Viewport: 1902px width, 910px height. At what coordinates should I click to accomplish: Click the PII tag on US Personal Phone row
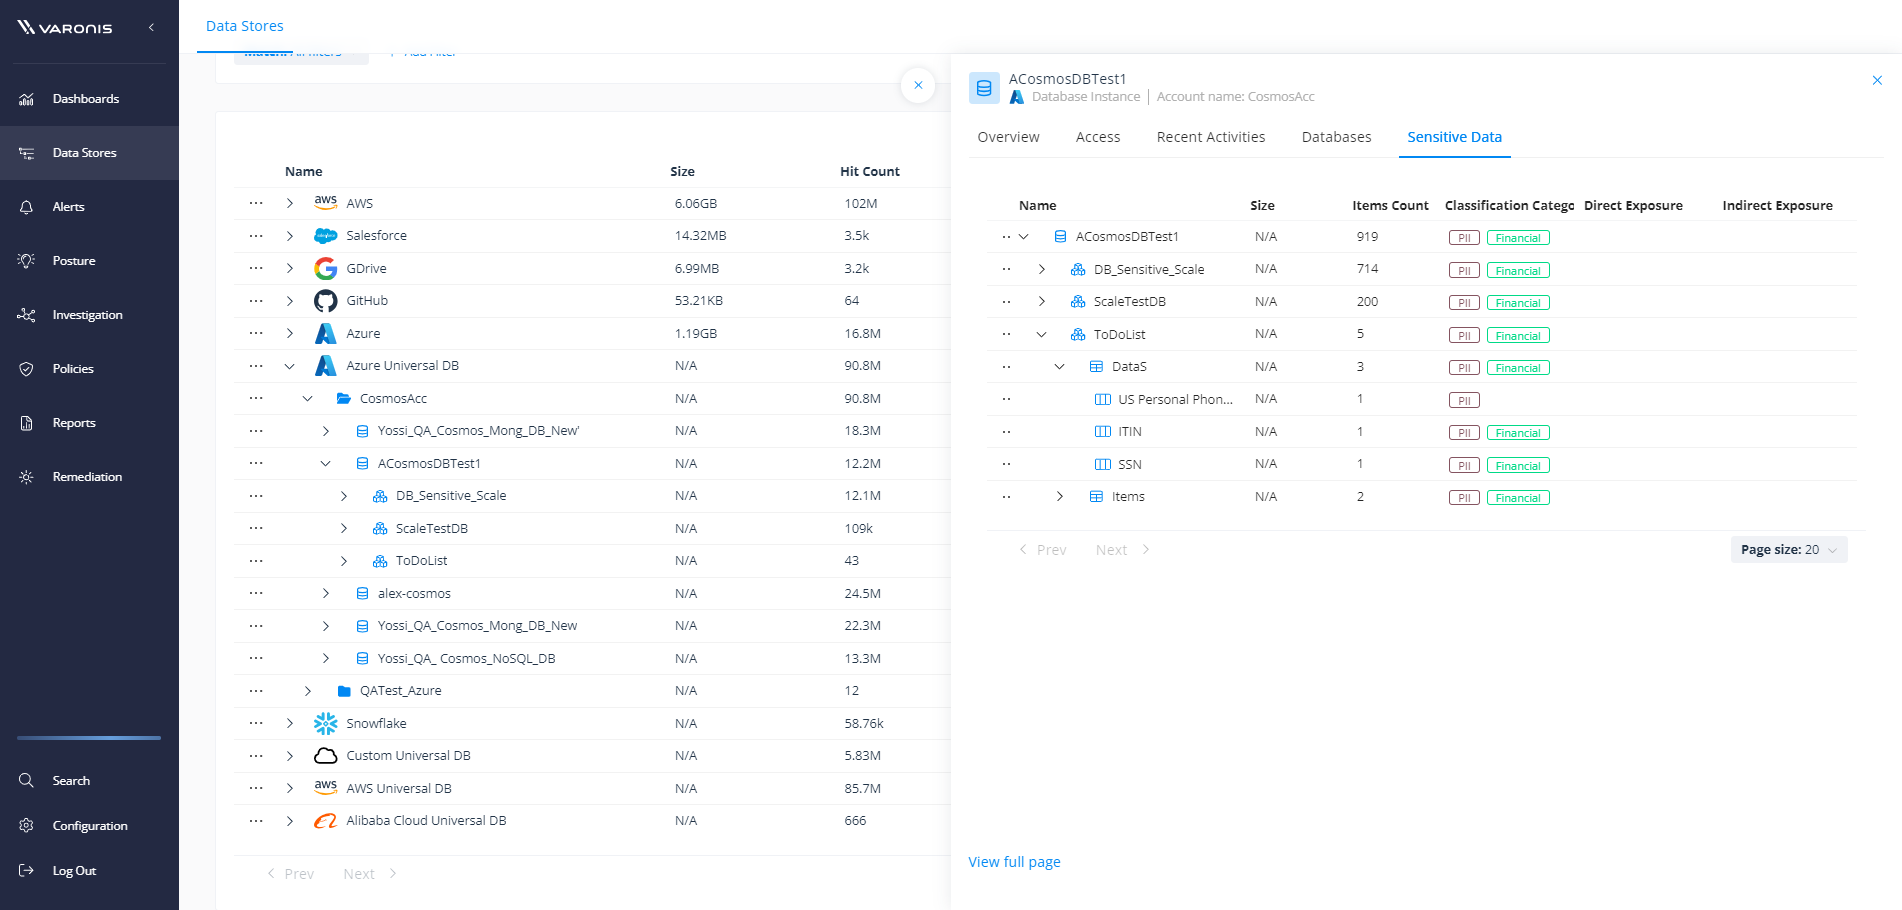pos(1464,401)
